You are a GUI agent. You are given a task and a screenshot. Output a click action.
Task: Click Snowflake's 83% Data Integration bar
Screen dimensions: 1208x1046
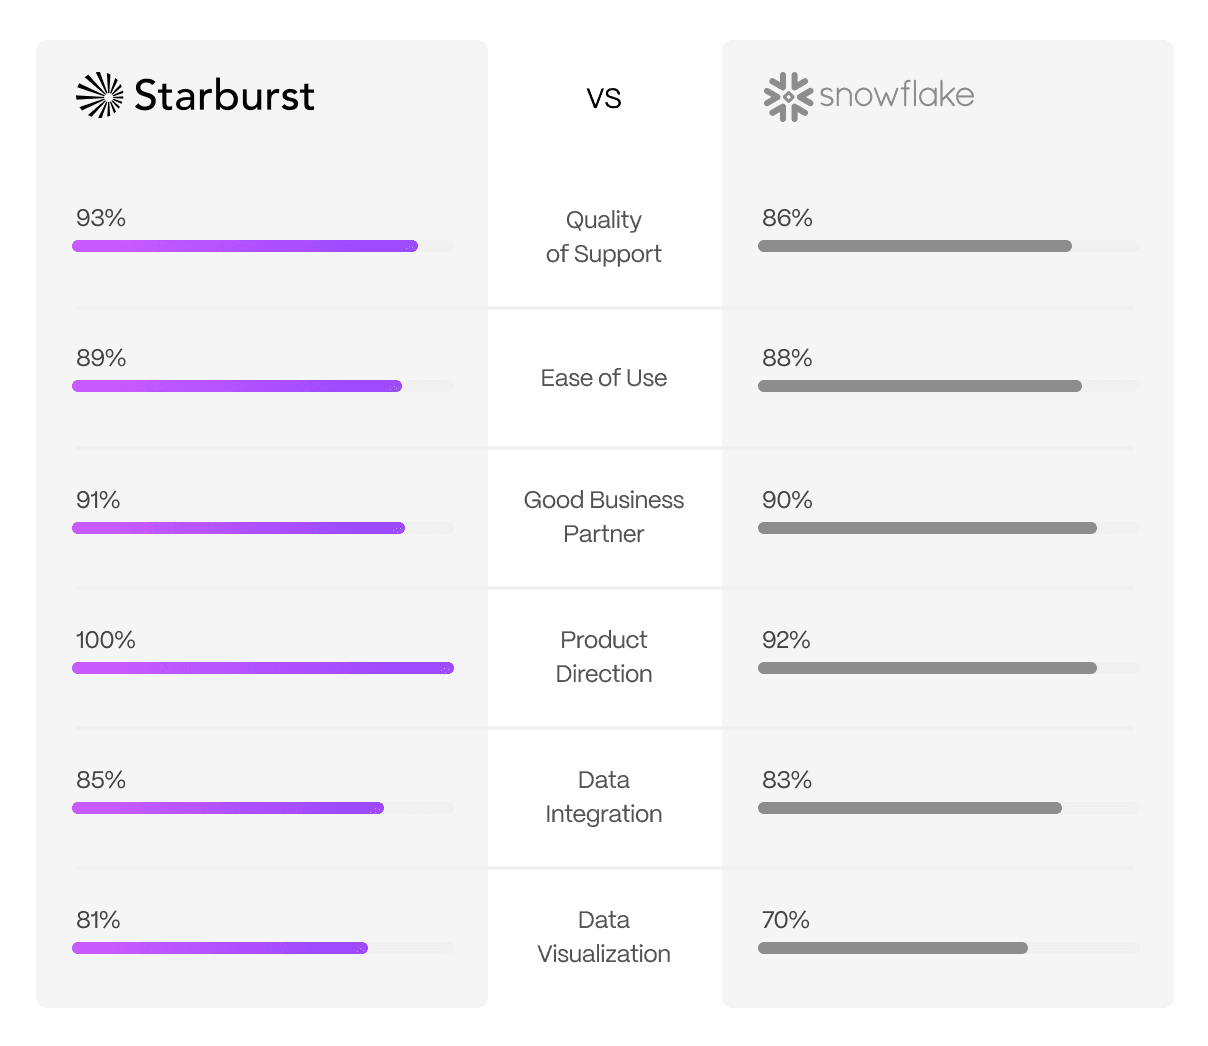[x=909, y=808]
